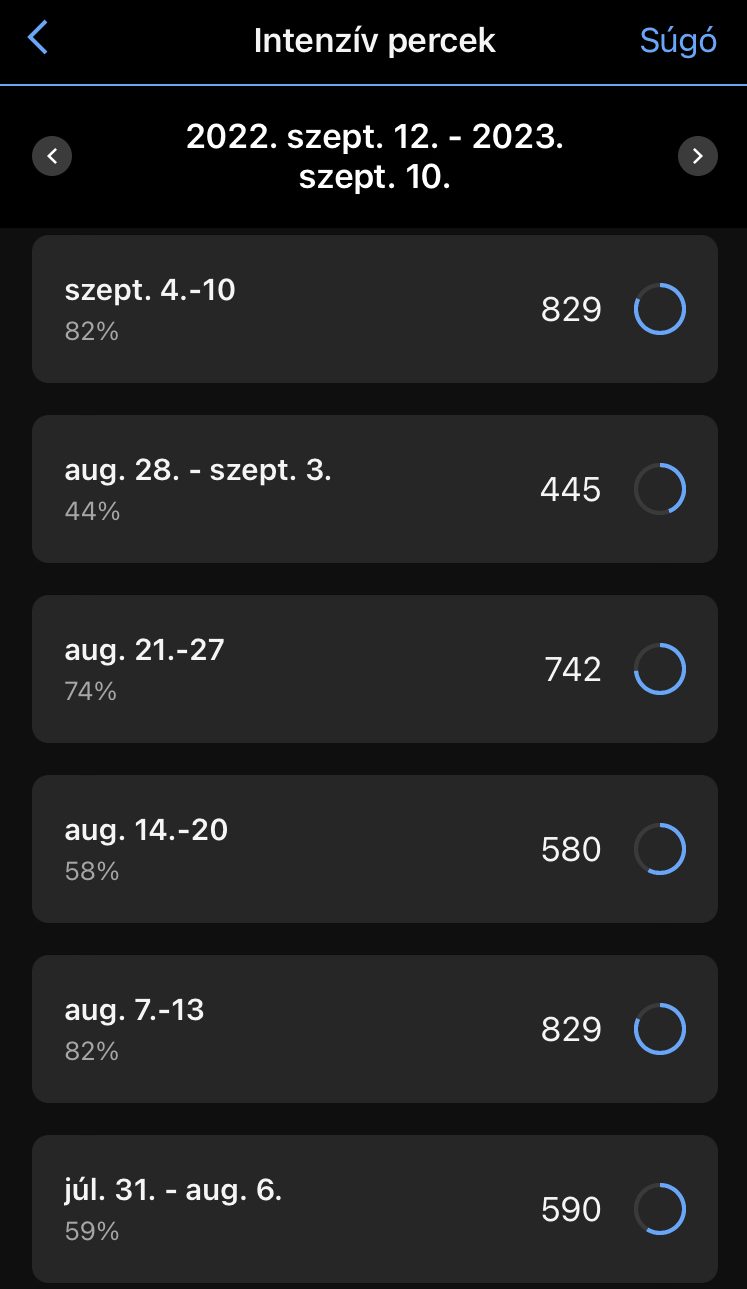This screenshot has height=1289, width=747.
Task: Tap progress ring for aug. 14.-20
Action: [660, 849]
